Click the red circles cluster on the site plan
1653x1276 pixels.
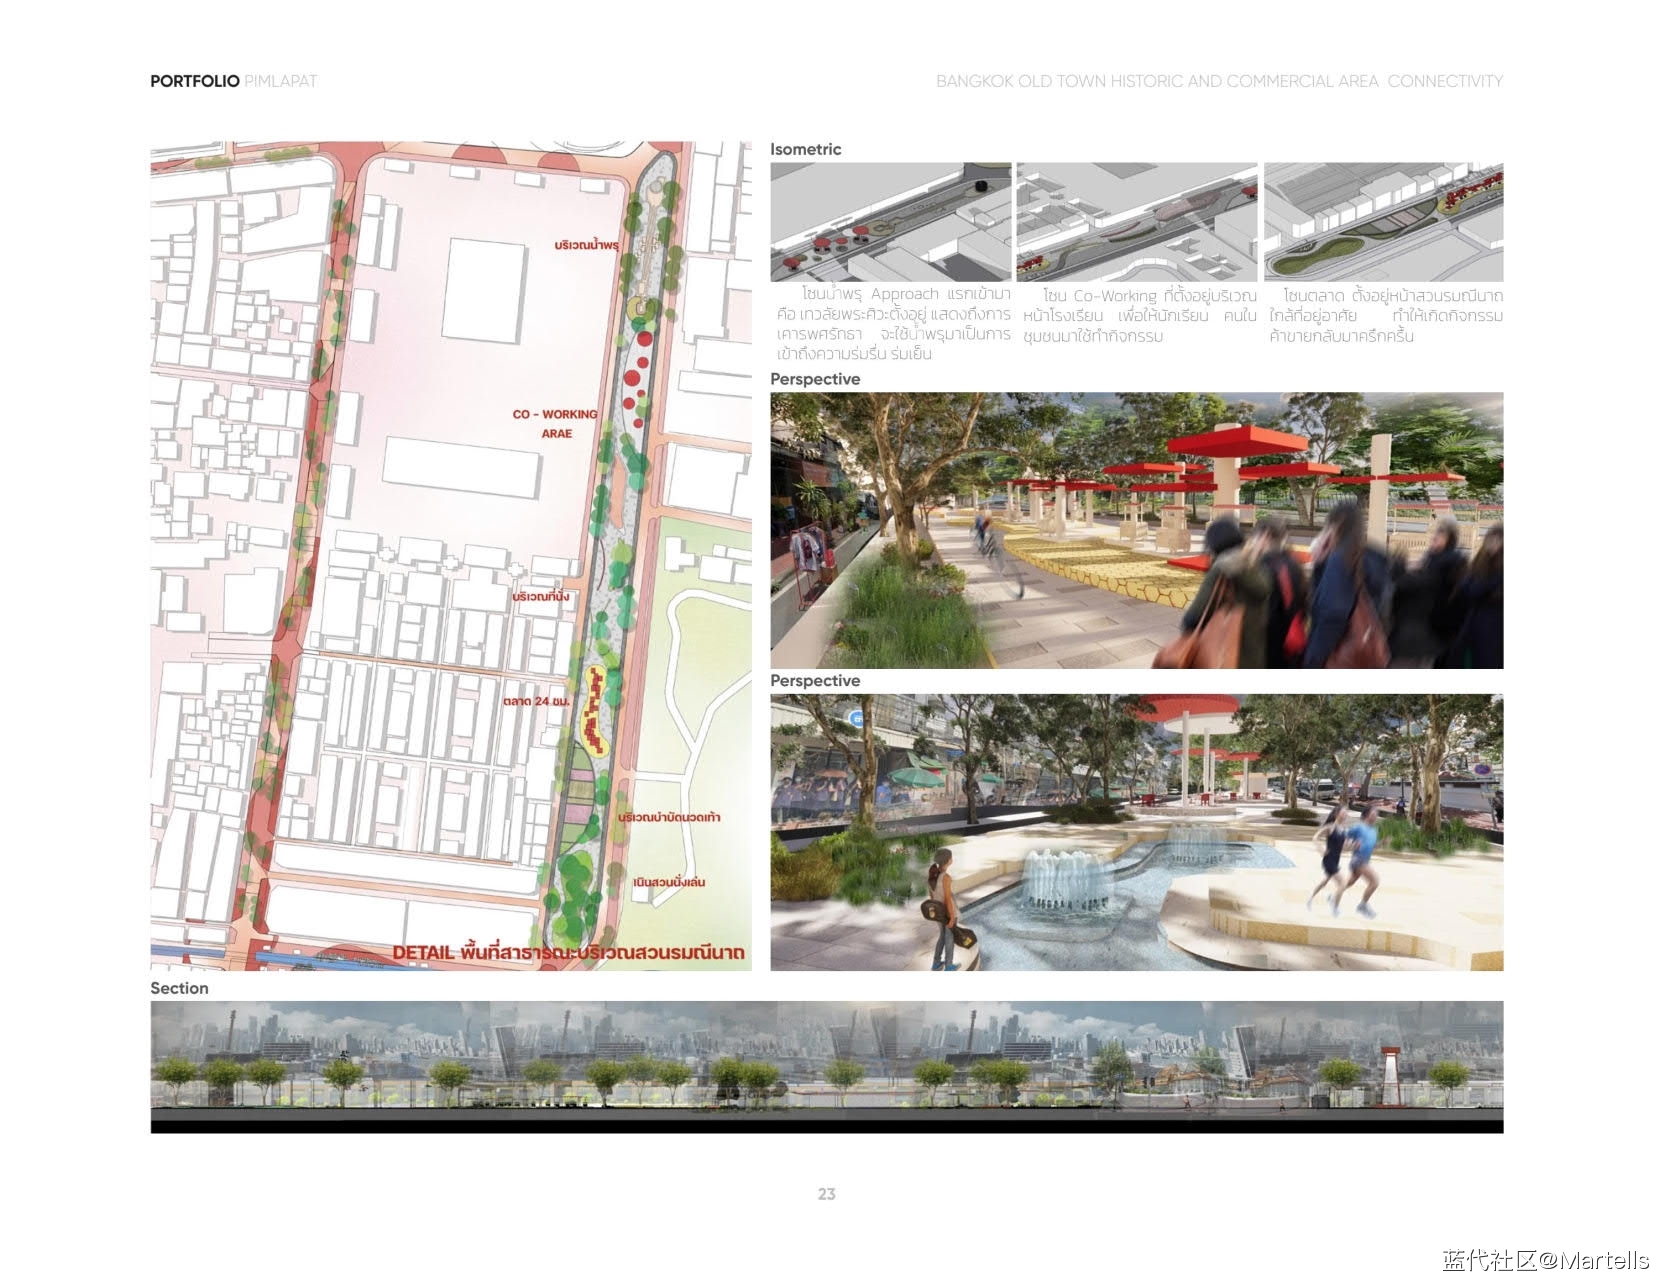(x=634, y=380)
